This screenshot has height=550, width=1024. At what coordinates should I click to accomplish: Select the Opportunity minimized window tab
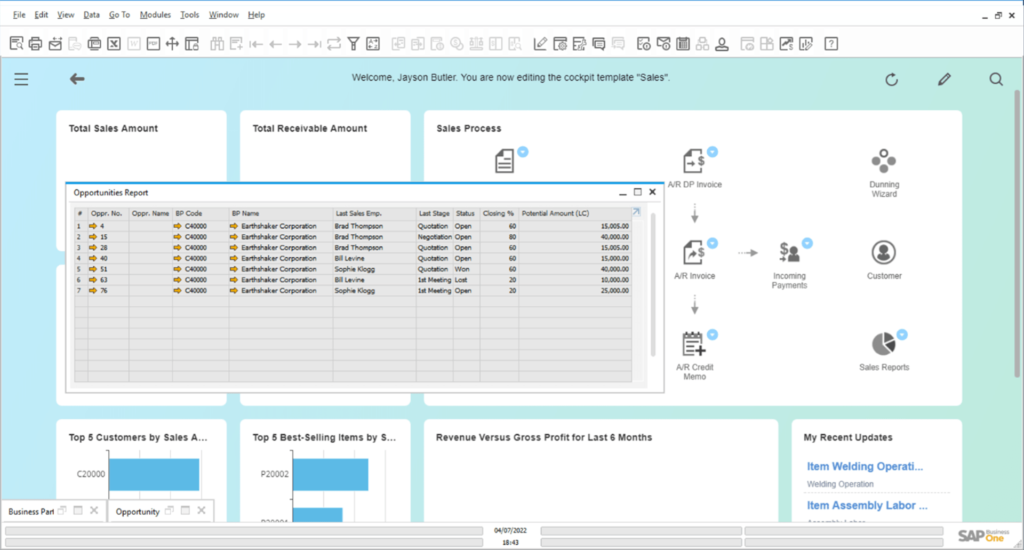click(137, 512)
